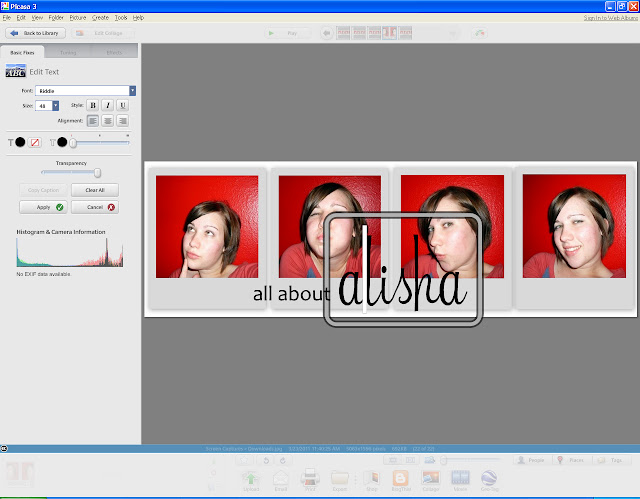Set alignment to center

[108, 121]
